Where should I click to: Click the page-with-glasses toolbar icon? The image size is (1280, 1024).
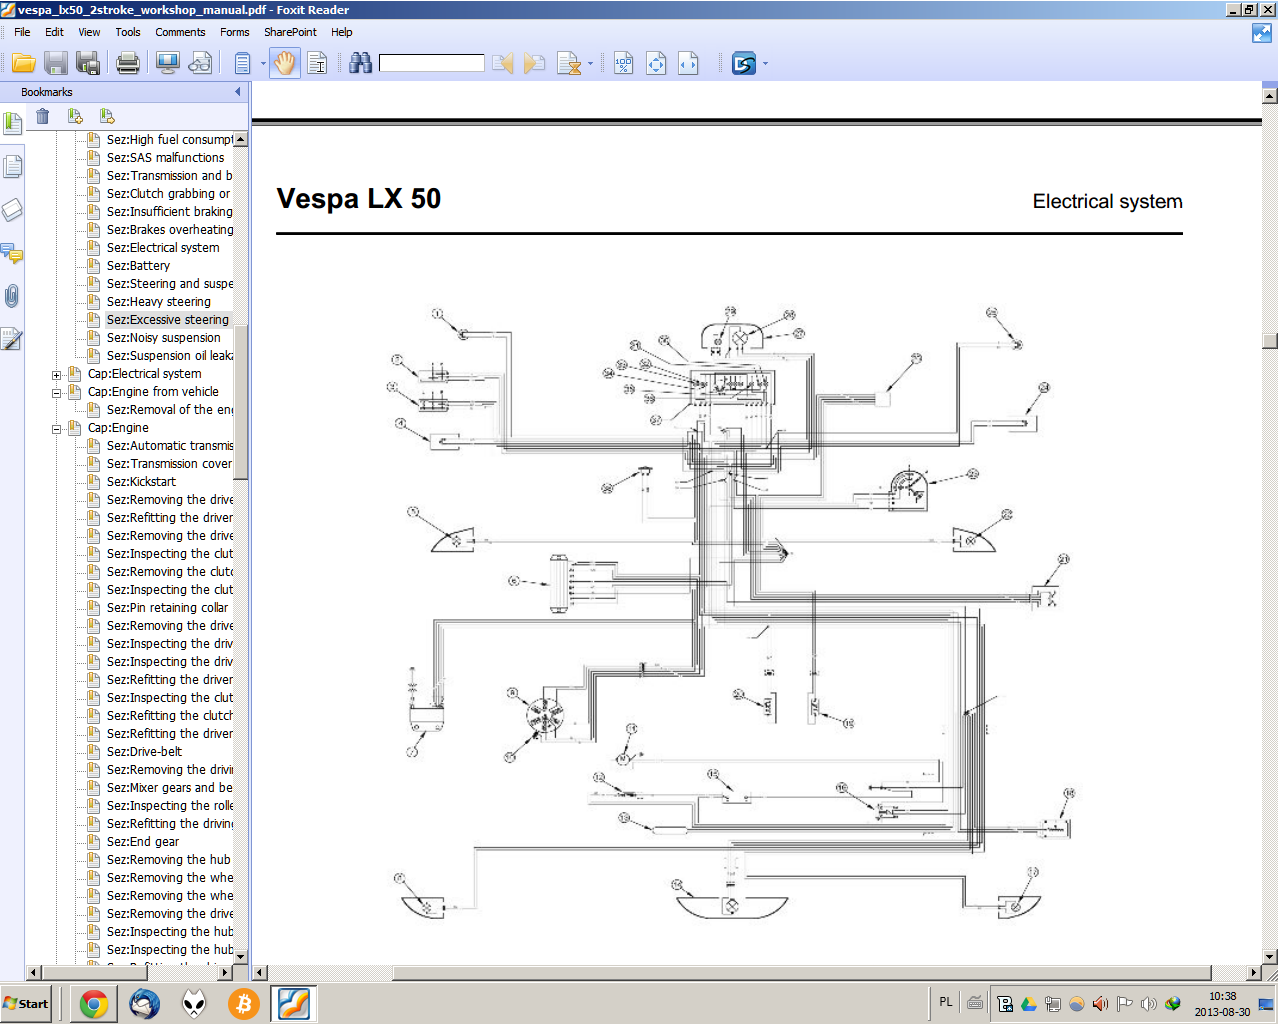pyautogui.click(x=201, y=64)
